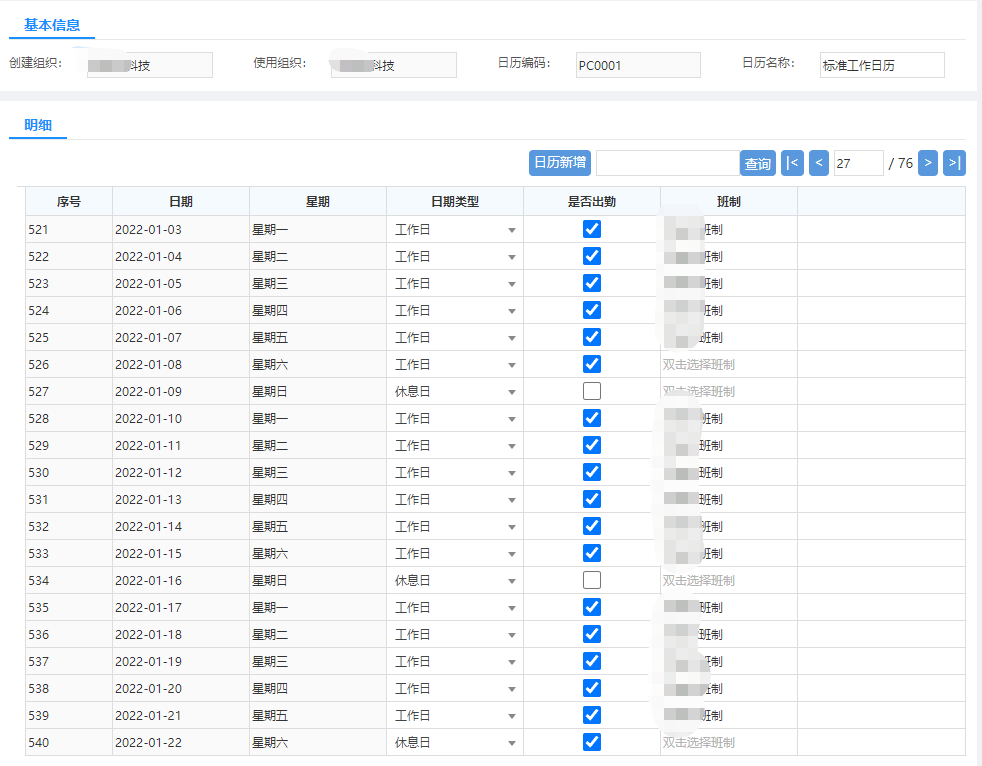Viewport: 982px width, 766px height.
Task: Click the 日期类型 column header
Action: (x=455, y=202)
